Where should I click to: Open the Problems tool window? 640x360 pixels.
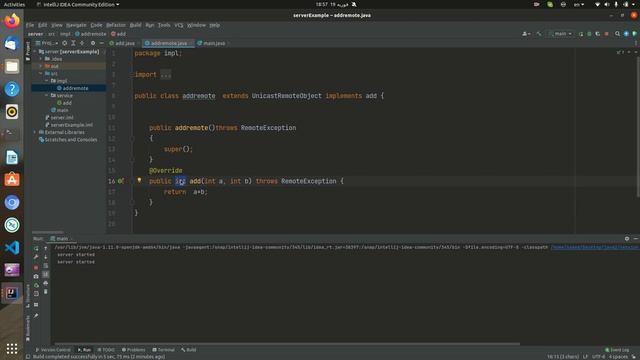point(133,350)
